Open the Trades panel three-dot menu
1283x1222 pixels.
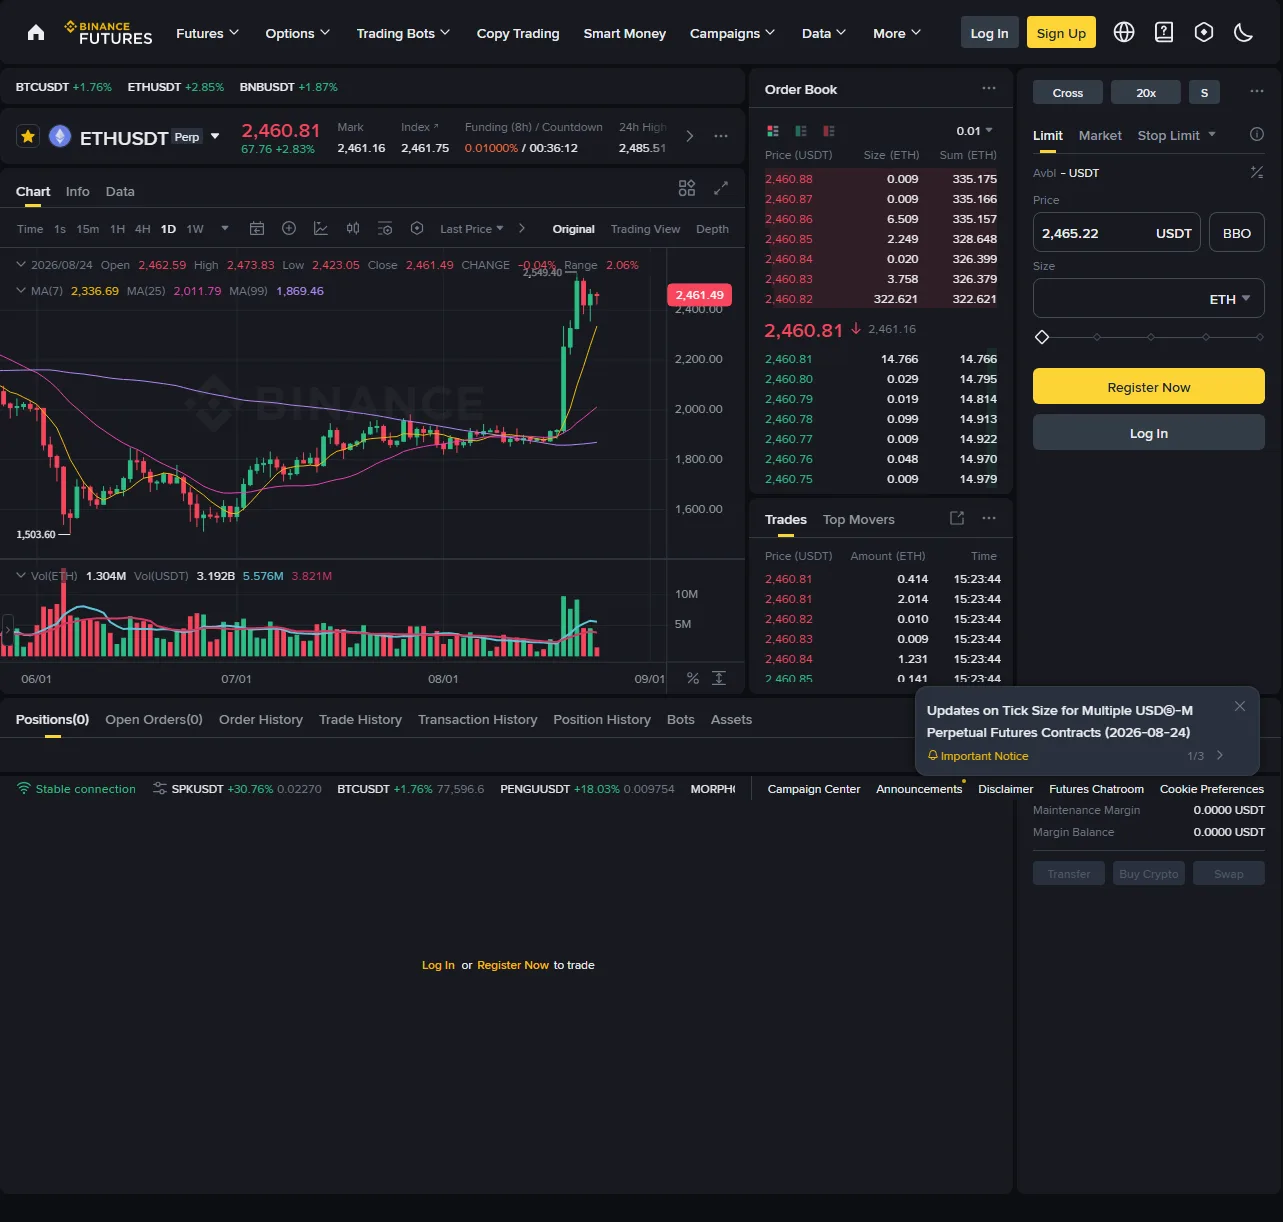(x=989, y=518)
